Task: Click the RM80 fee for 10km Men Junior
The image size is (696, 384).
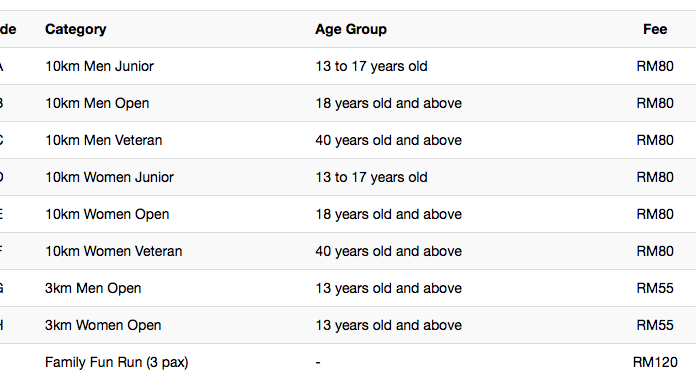Action: point(655,66)
